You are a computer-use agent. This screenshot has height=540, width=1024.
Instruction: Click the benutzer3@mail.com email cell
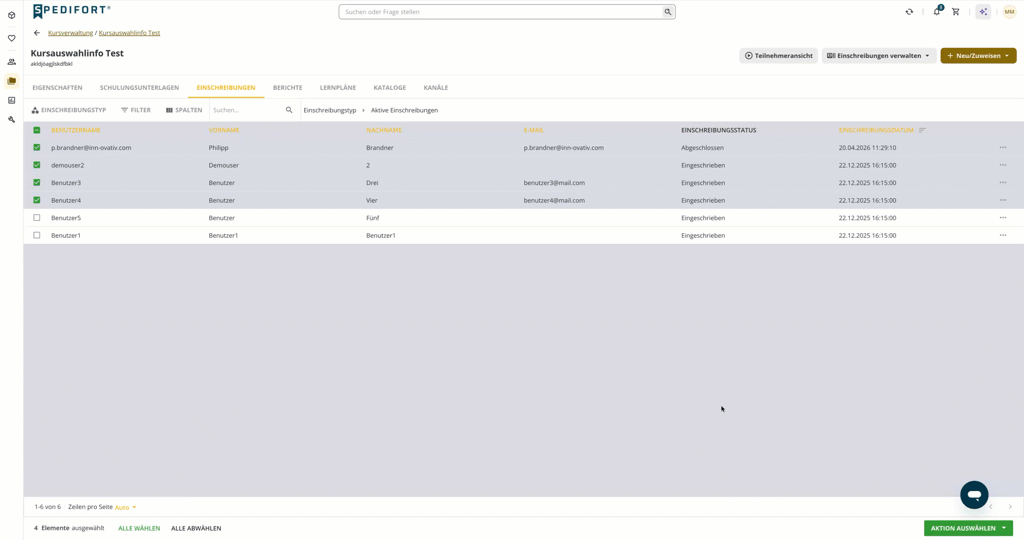click(554, 183)
